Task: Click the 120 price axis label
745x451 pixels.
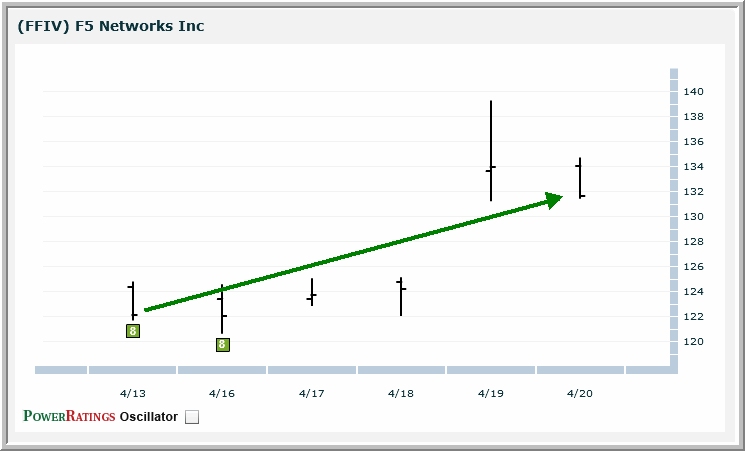Action: click(694, 342)
